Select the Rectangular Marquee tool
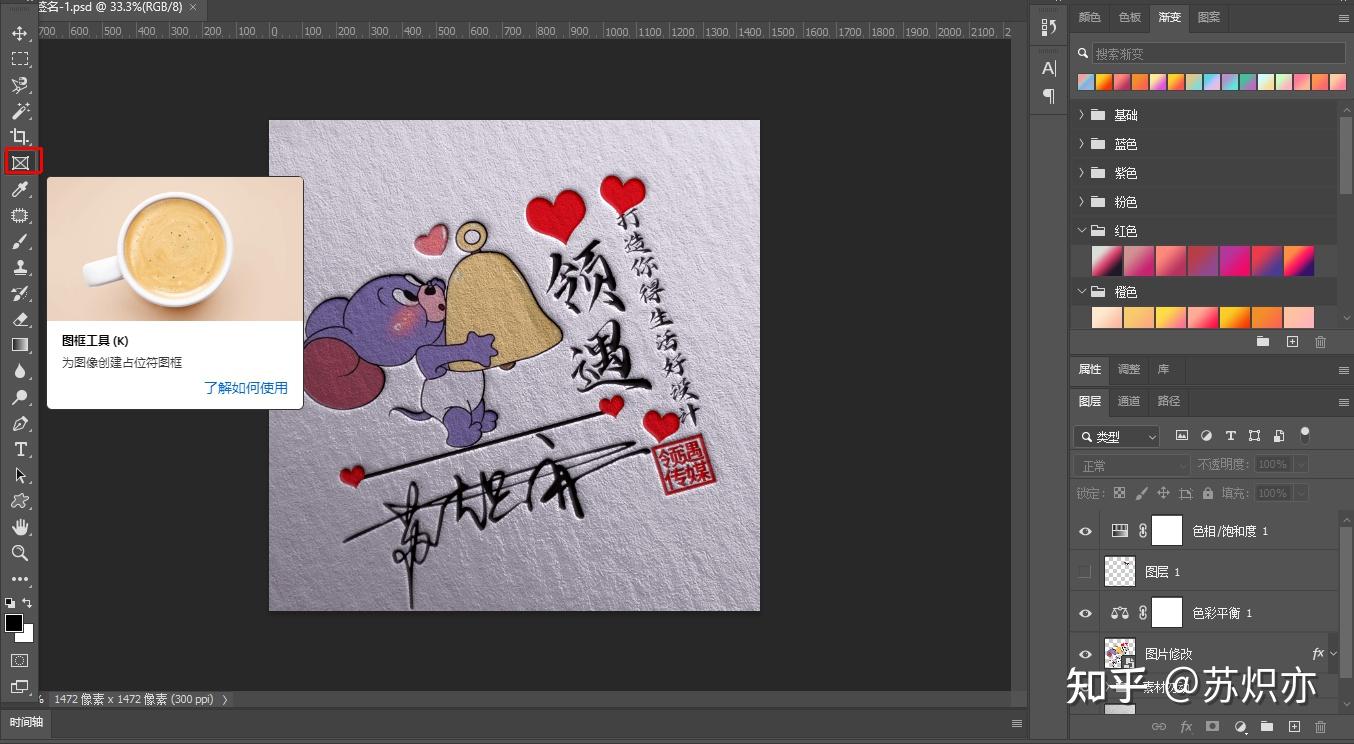The width and height of the screenshot is (1354, 744). click(20, 59)
